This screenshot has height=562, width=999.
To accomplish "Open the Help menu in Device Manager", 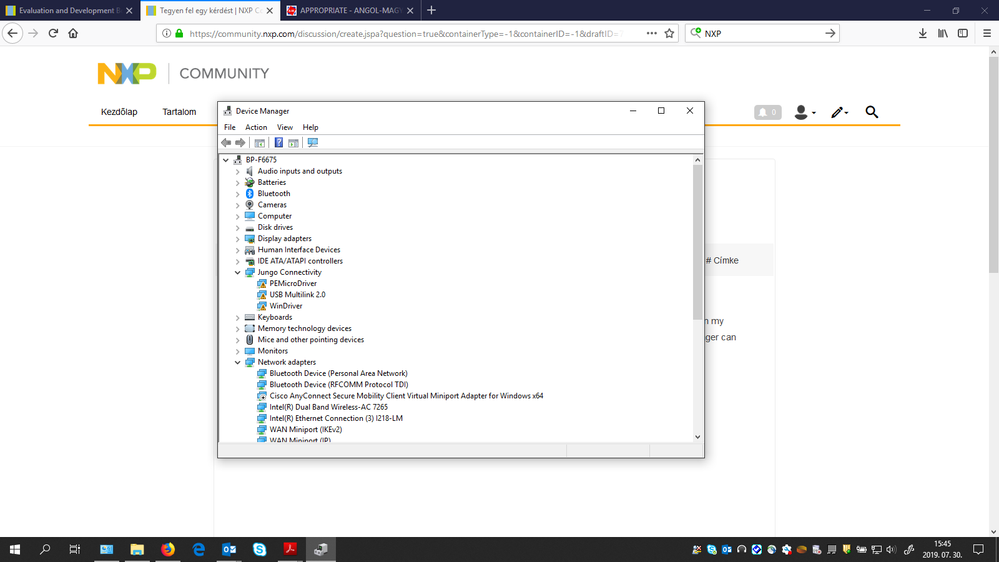I will (x=310, y=127).
